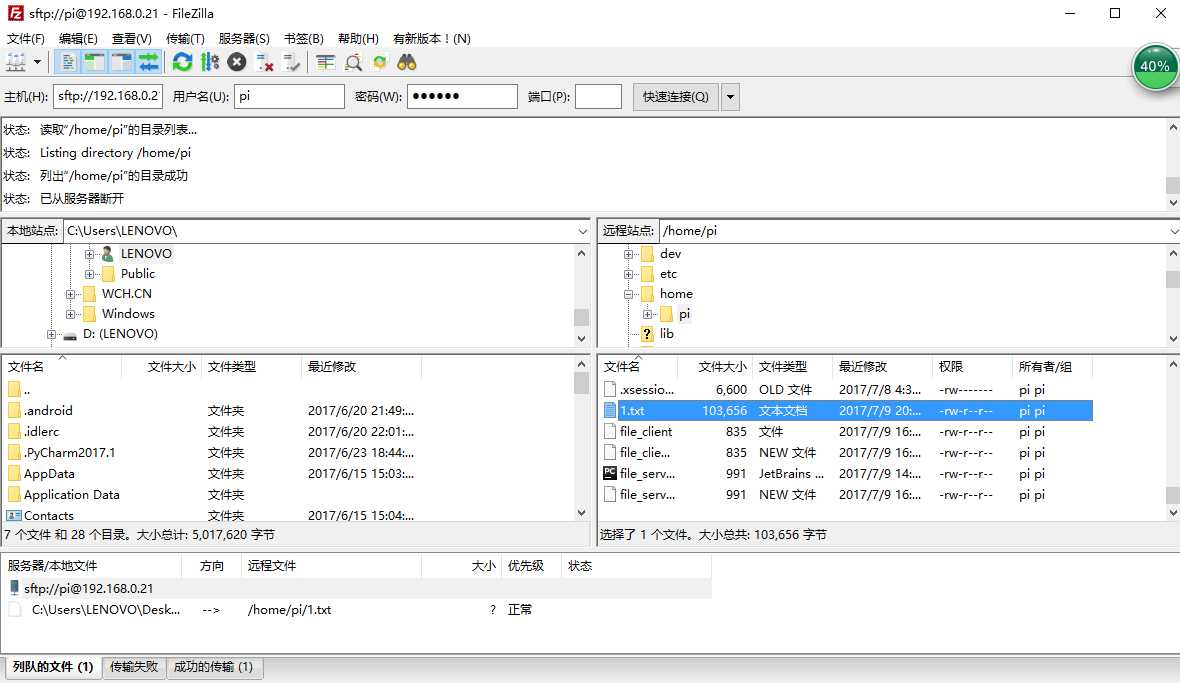The image size is (1180, 683).
Task: Sort remote list by 所有者/组 column
Action: click(x=1052, y=366)
